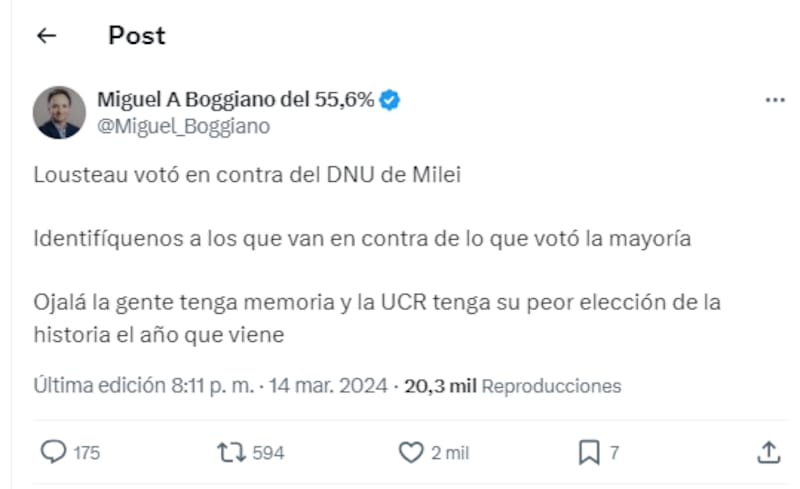Go back using the left arrow
The width and height of the screenshot is (800, 489).
[46, 37]
